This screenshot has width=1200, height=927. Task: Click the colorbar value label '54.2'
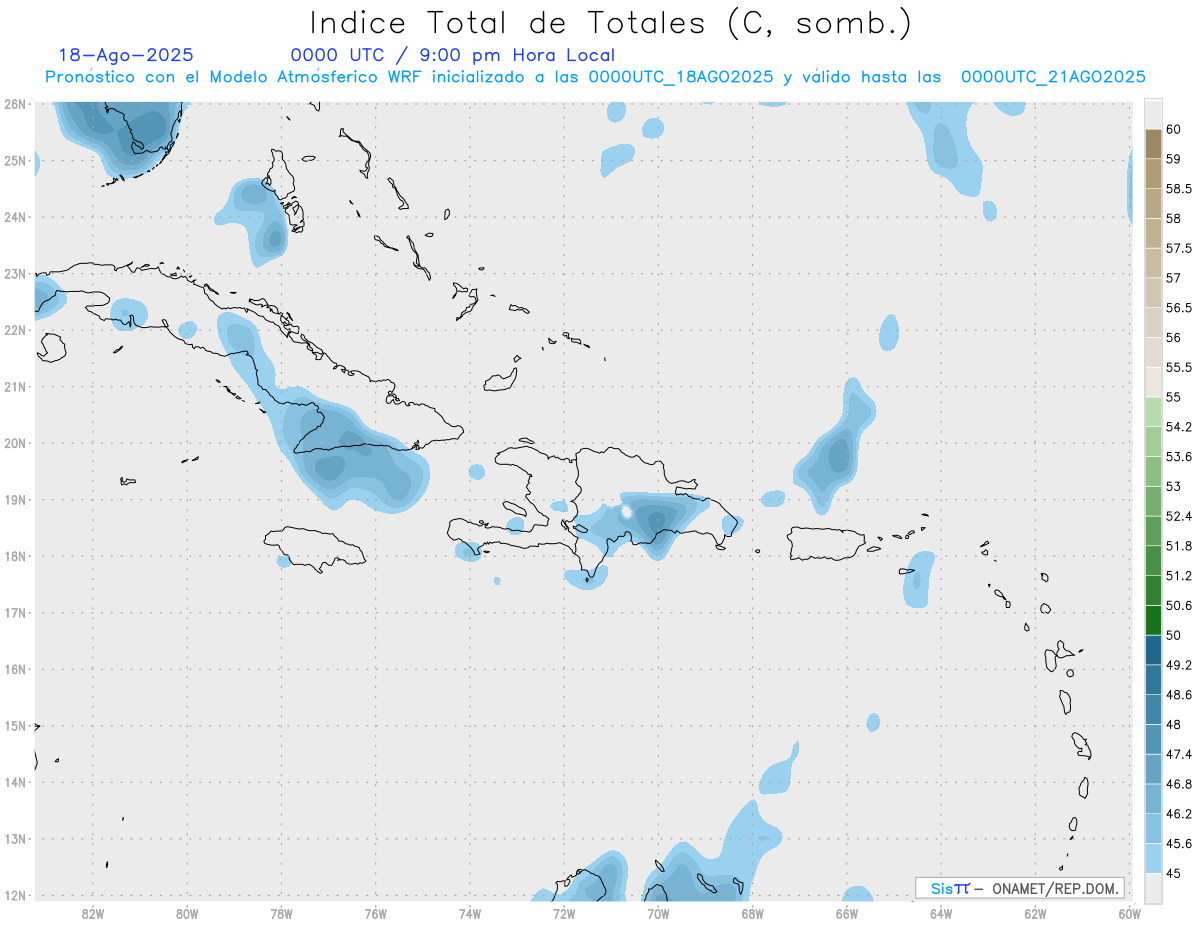(1180, 427)
